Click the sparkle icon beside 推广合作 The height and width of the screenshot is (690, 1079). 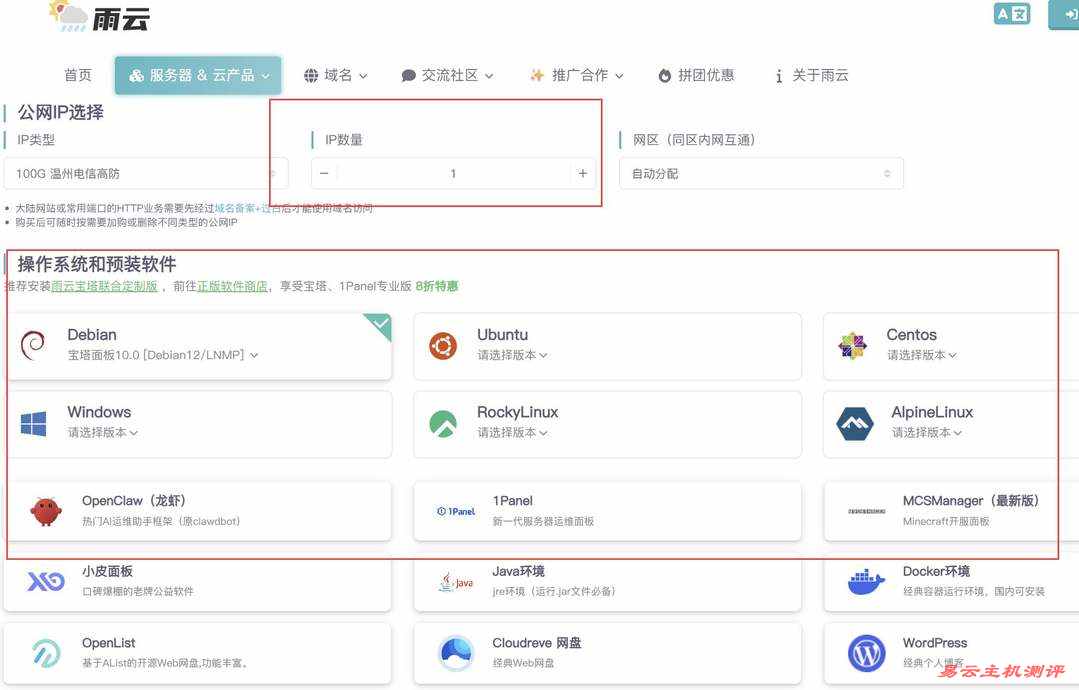[x=537, y=76]
